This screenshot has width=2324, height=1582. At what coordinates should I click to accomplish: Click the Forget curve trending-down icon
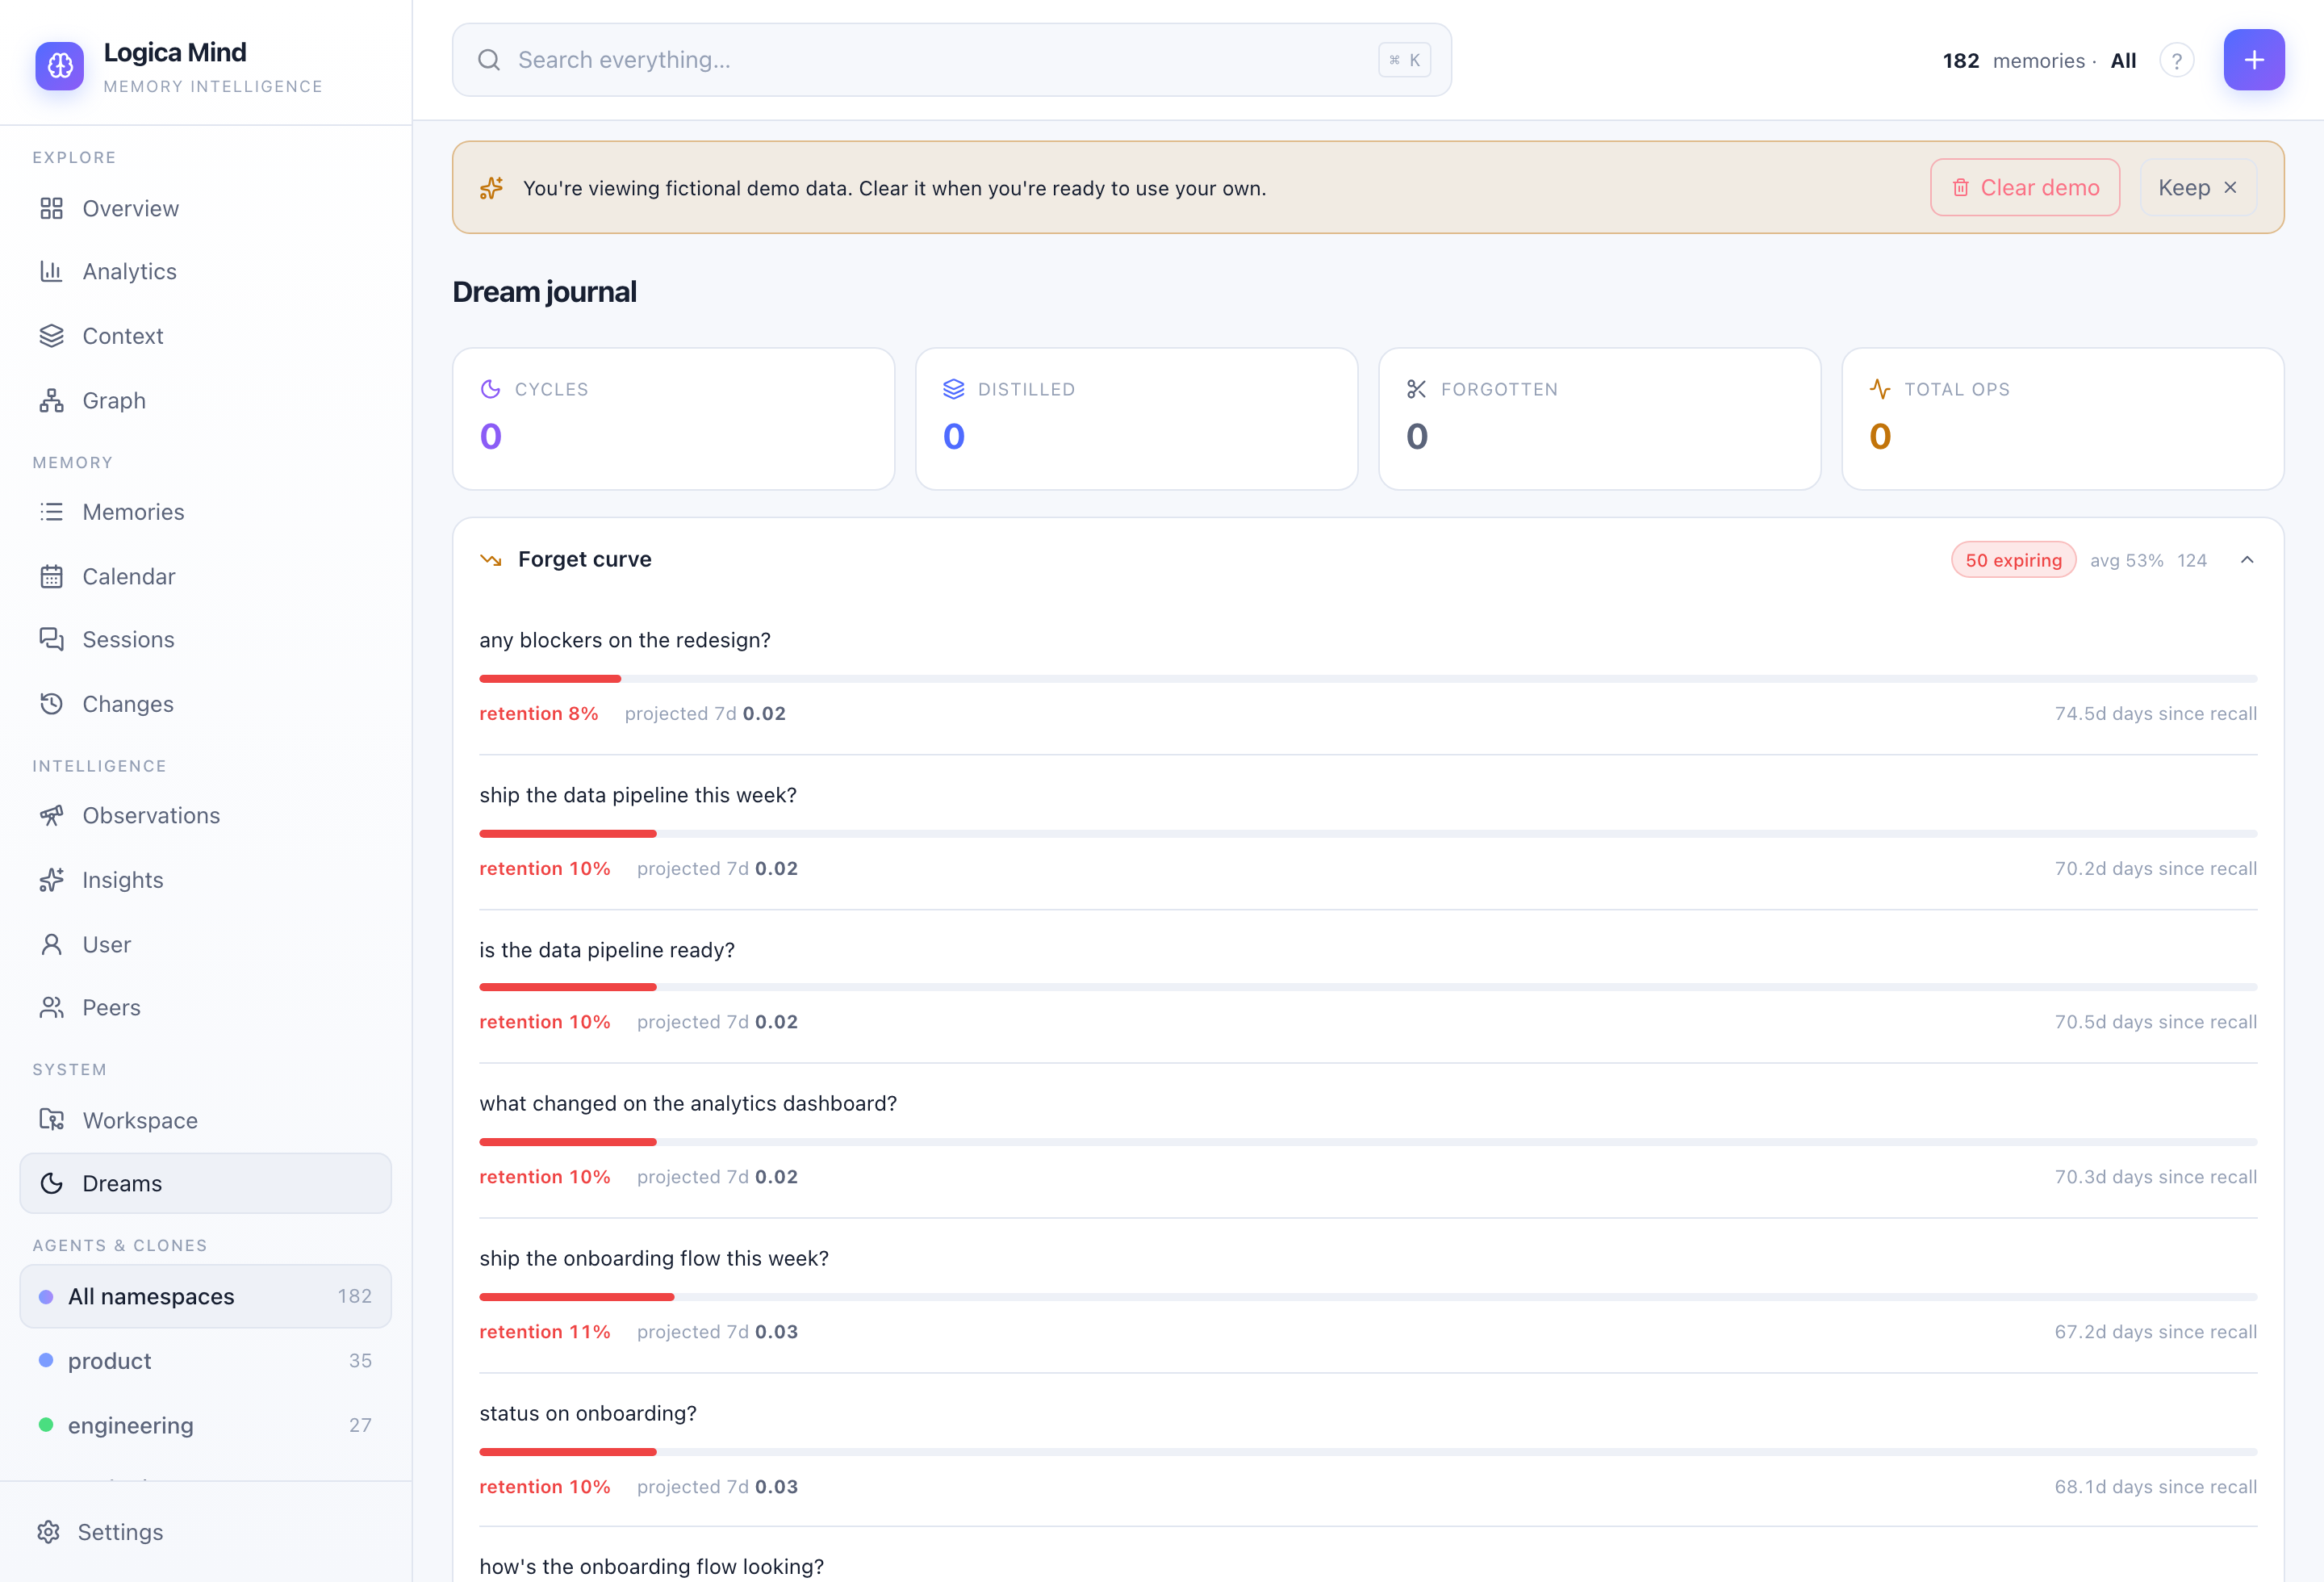[491, 560]
